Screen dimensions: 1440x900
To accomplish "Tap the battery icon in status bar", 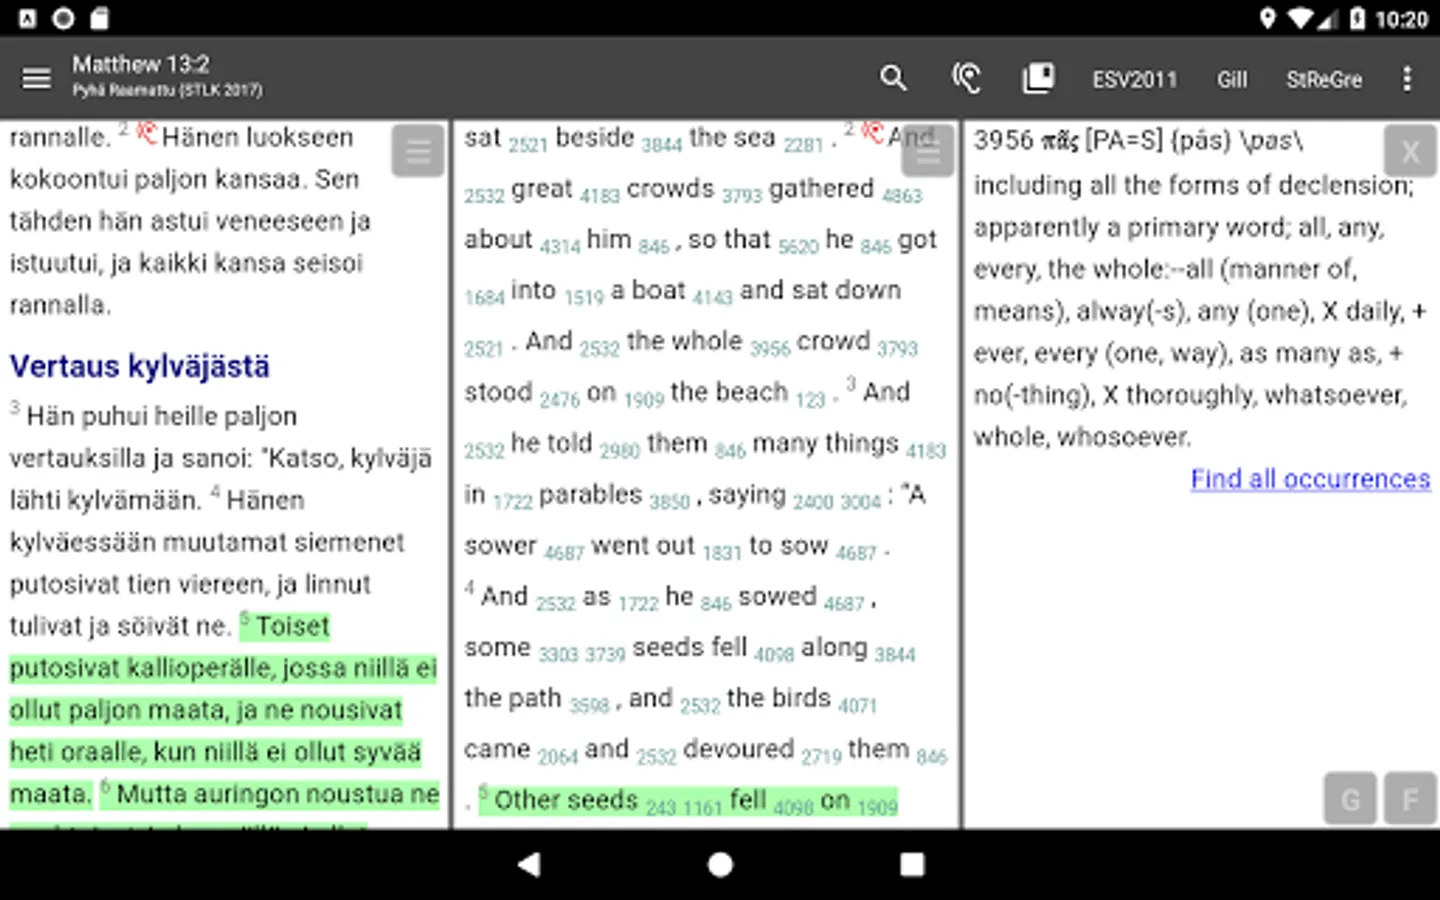I will pyautogui.click(x=1357, y=19).
